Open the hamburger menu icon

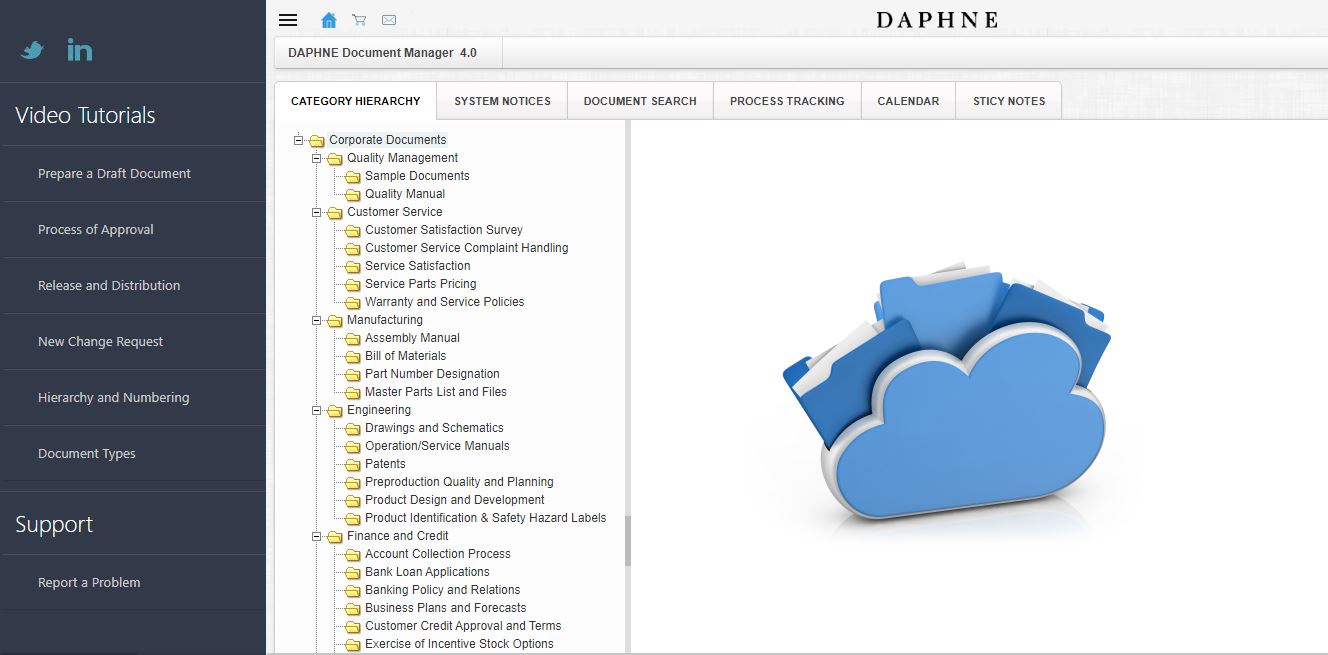click(288, 20)
